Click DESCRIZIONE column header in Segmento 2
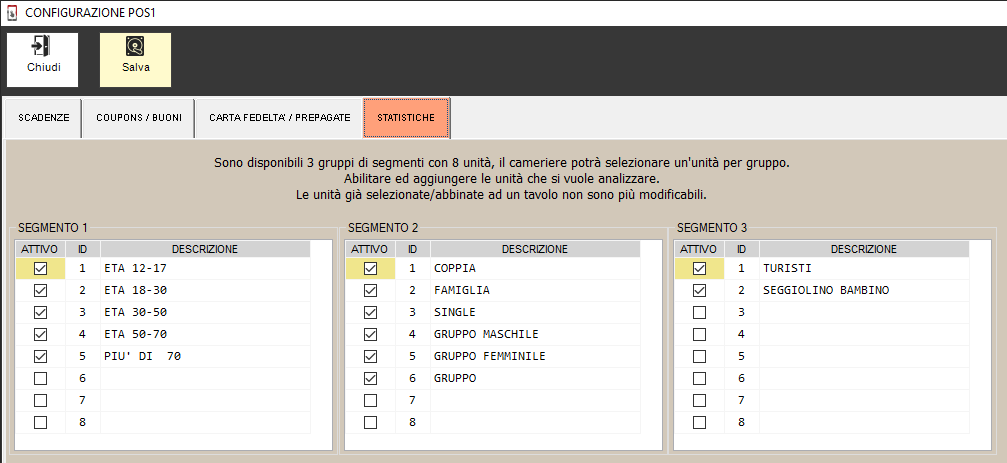The image size is (1007, 463). [x=534, y=249]
